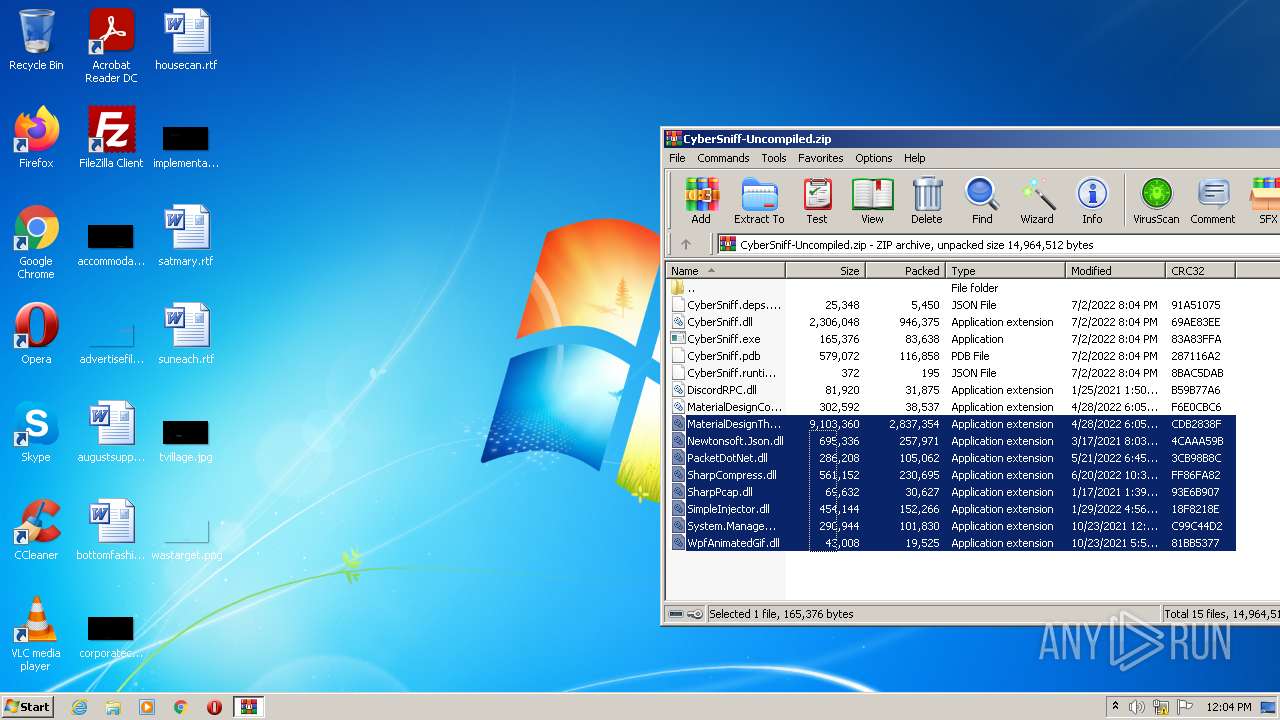Sort files by Packed column header
This screenshot has height=720, width=1280.
click(905, 270)
